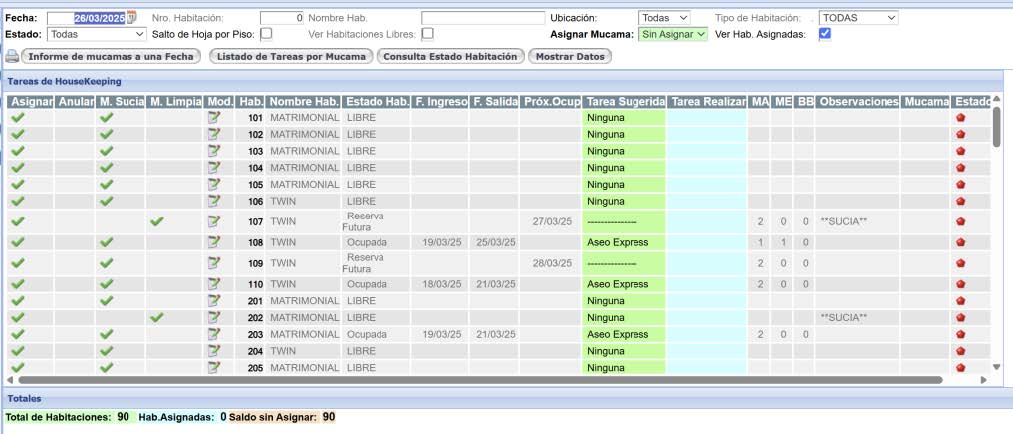Click Tarea Sugerida column header

624,102
